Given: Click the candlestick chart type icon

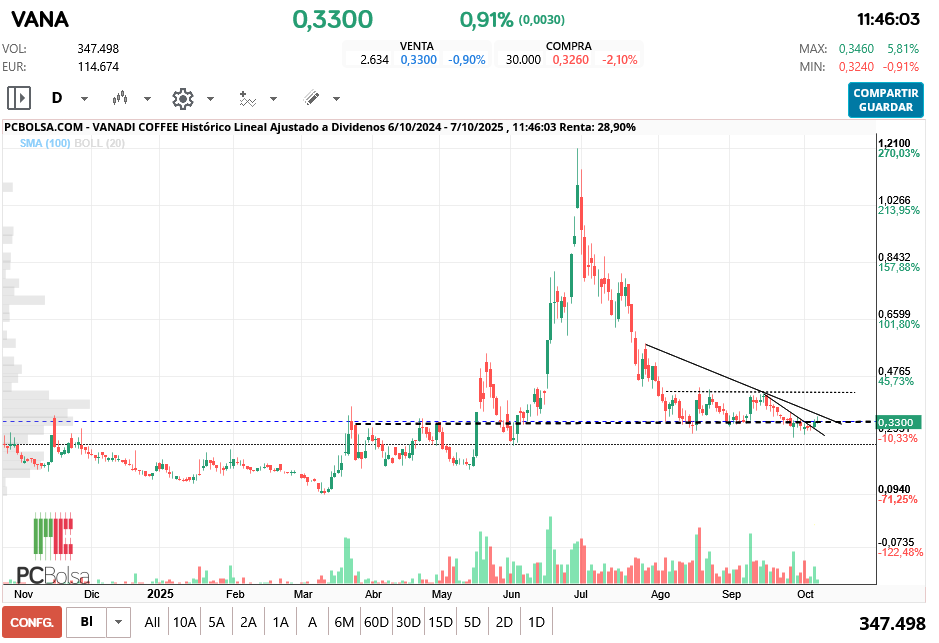Looking at the screenshot, I should [x=121, y=98].
